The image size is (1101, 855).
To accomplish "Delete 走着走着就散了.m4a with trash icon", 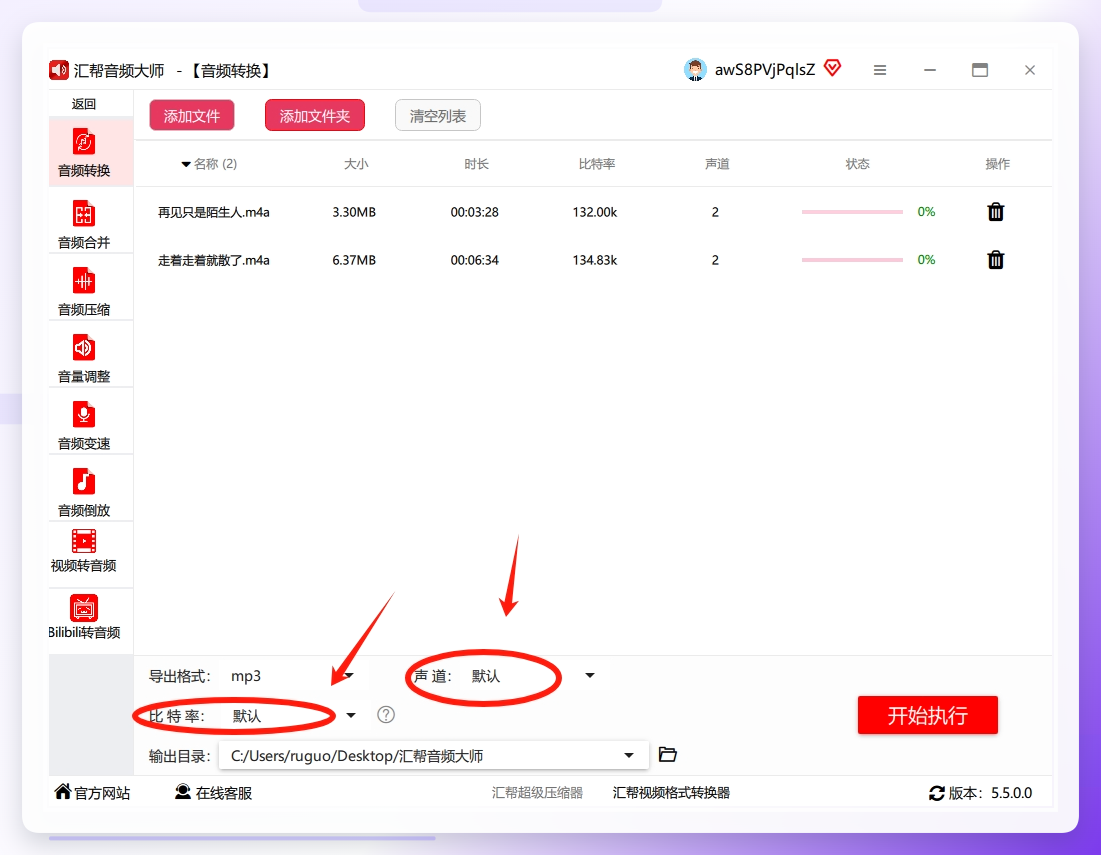I will point(996,260).
